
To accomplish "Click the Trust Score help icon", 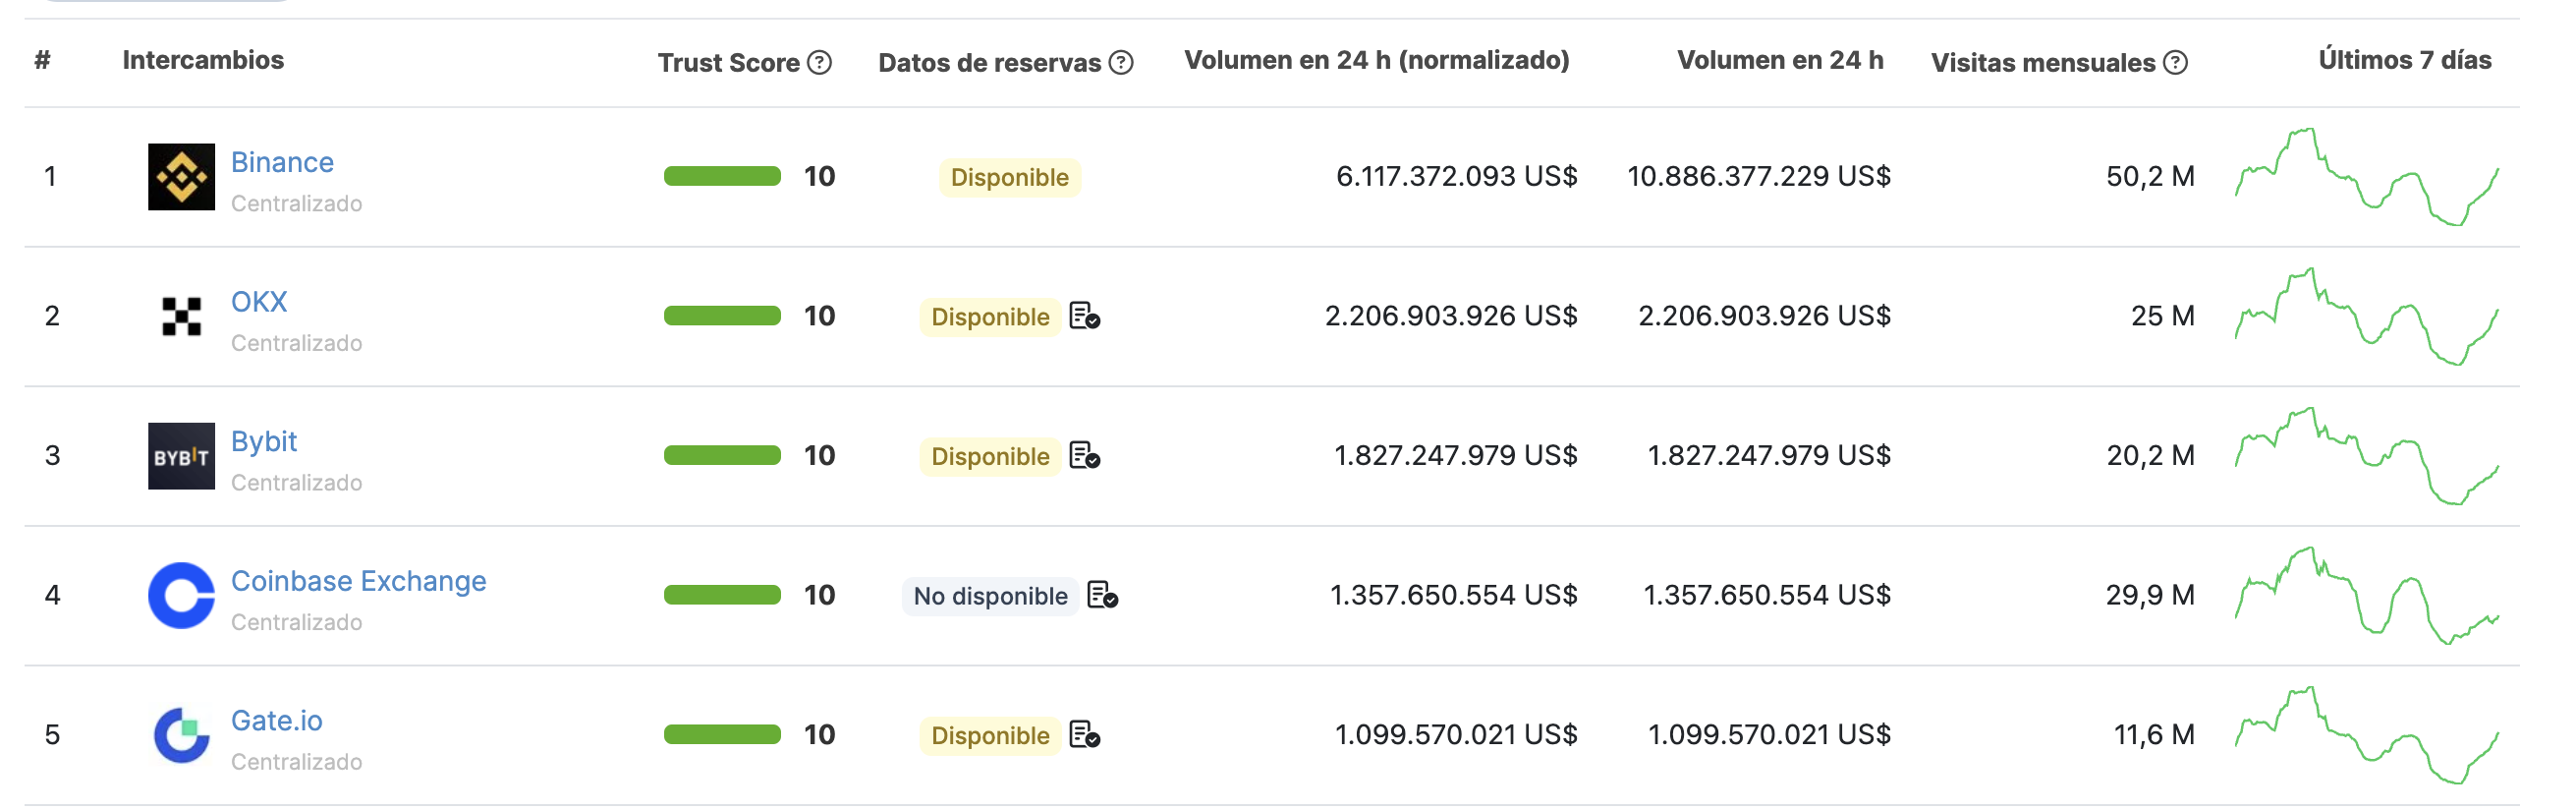I will (819, 63).
